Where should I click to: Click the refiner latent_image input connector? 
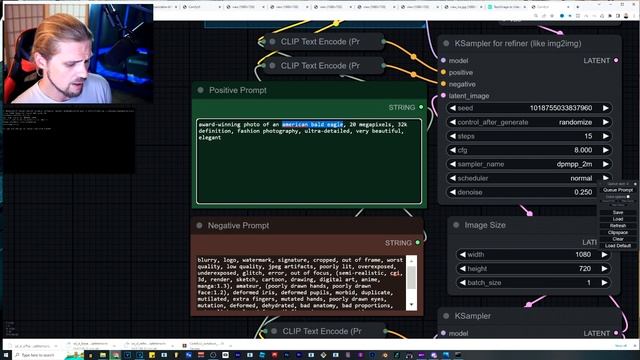click(x=443, y=96)
